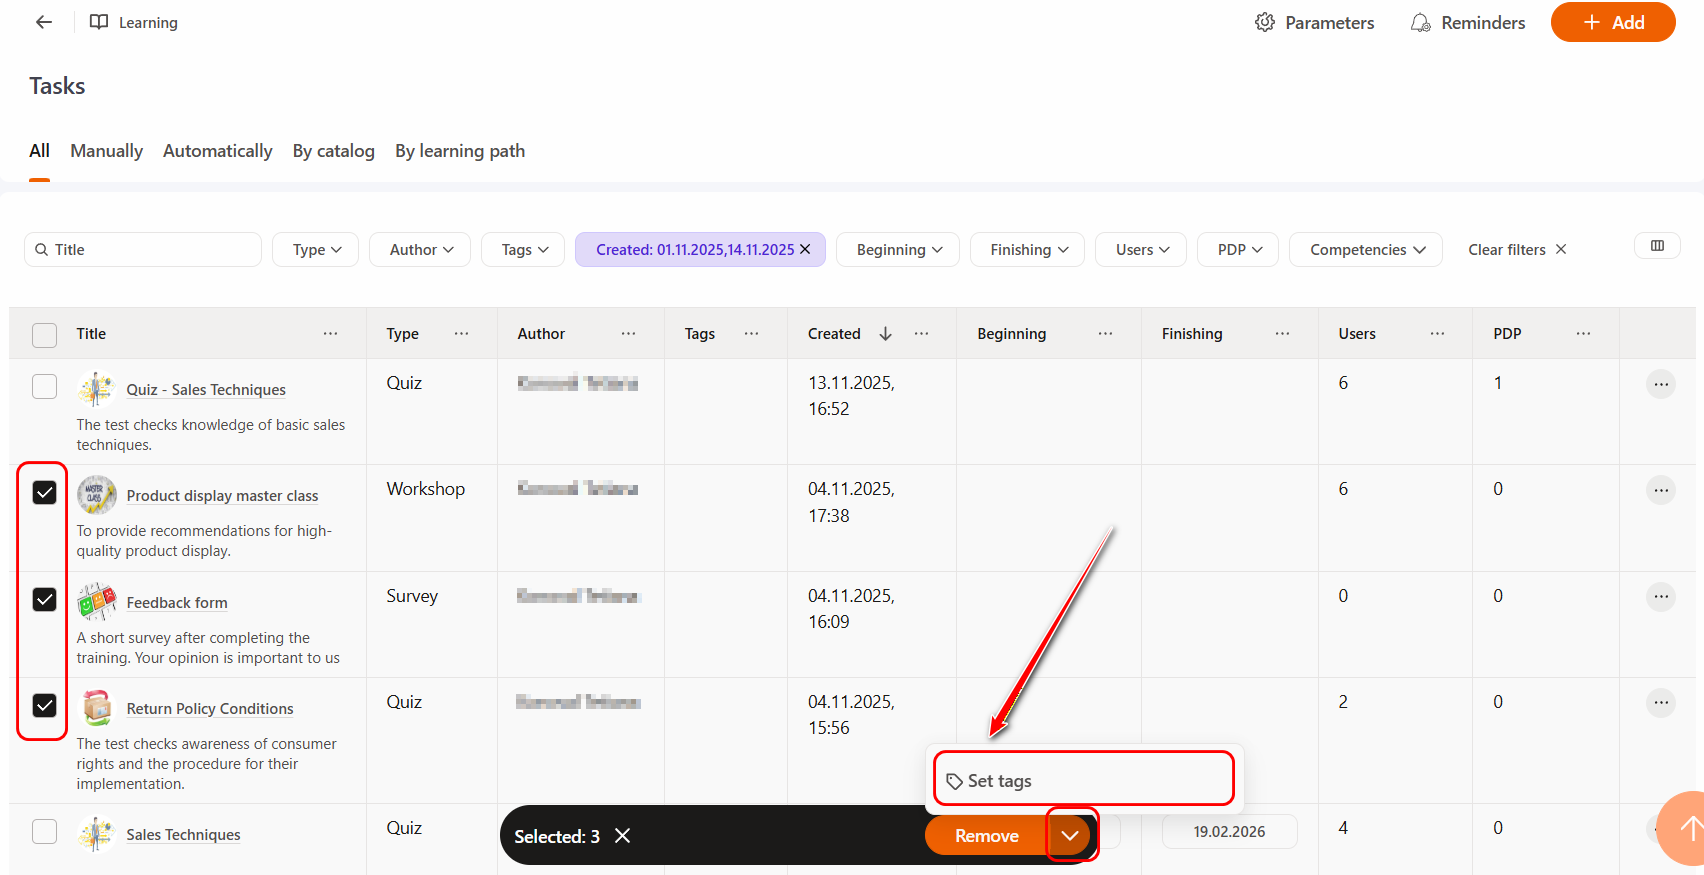
Task: Clear all filters
Action: tap(1517, 250)
